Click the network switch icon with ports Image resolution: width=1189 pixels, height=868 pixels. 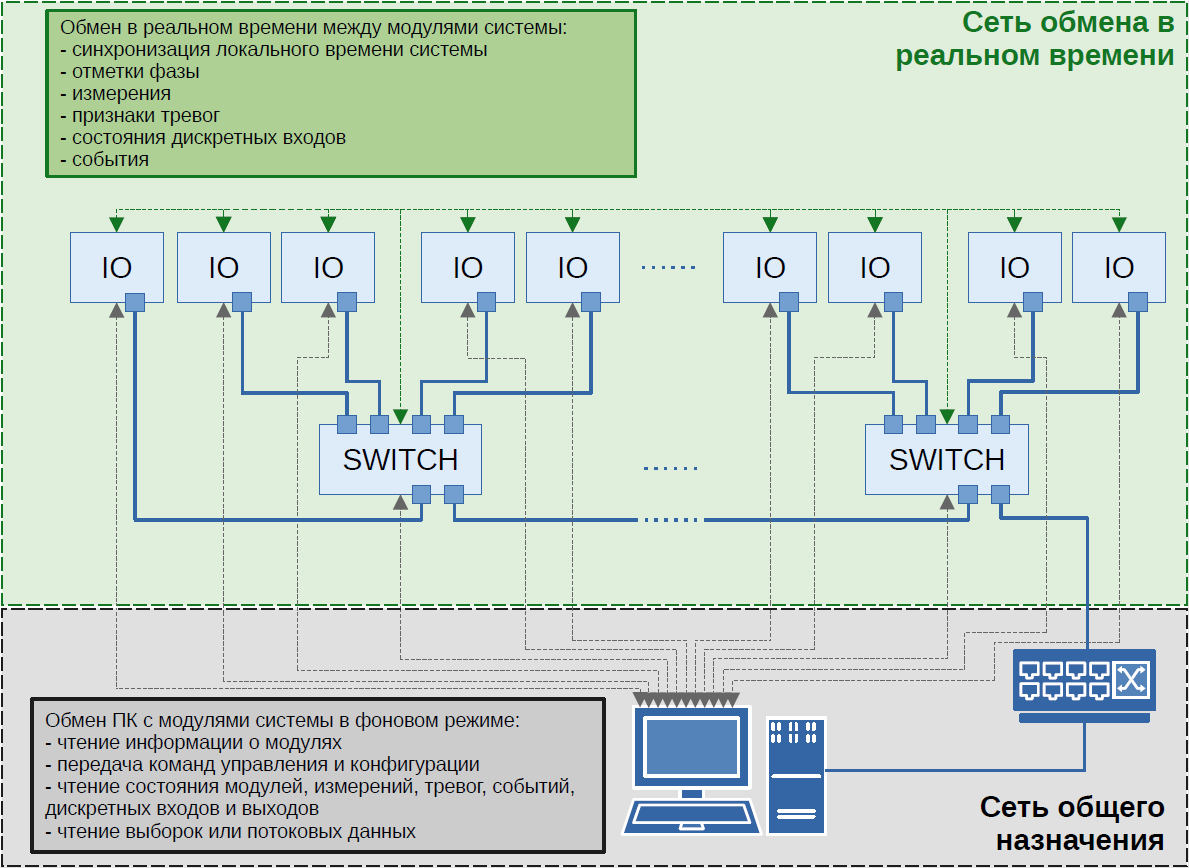click(1084, 686)
